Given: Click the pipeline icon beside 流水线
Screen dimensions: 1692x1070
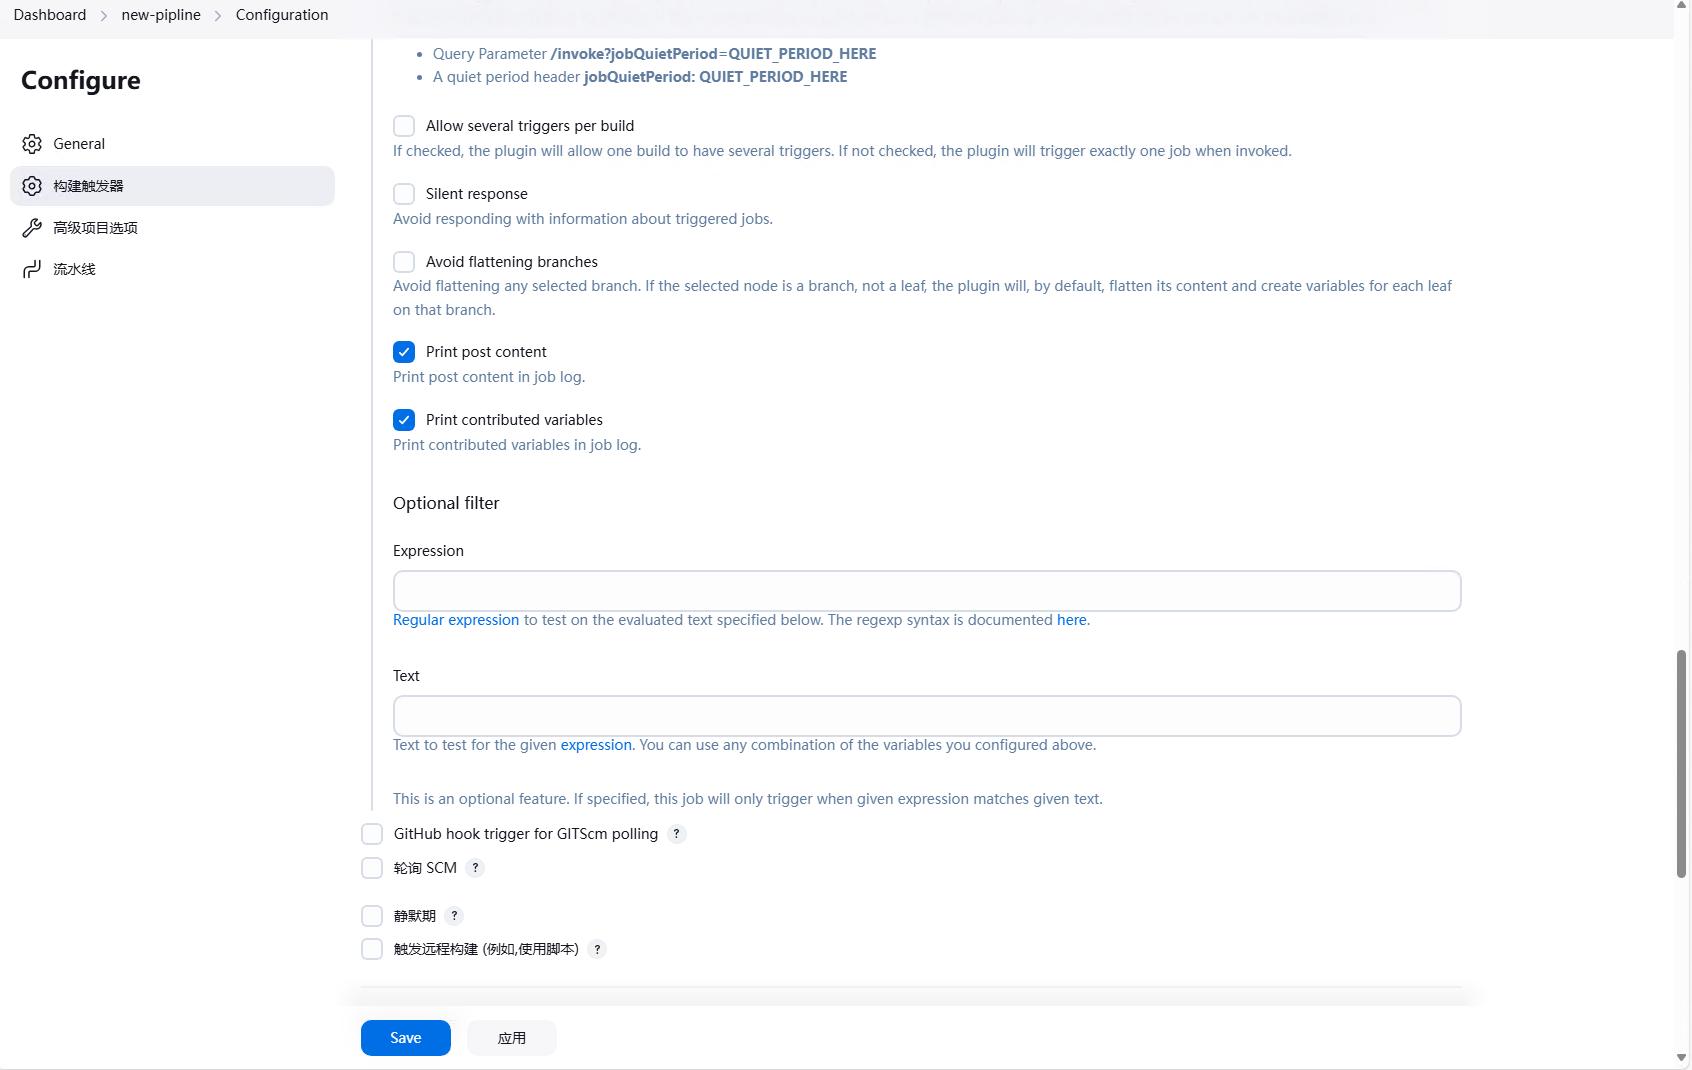Looking at the screenshot, I should [32, 269].
